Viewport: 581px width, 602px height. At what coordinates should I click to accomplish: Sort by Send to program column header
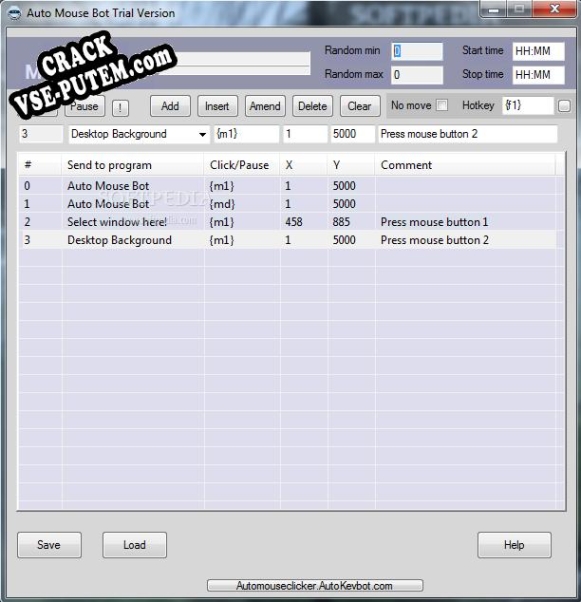132,165
